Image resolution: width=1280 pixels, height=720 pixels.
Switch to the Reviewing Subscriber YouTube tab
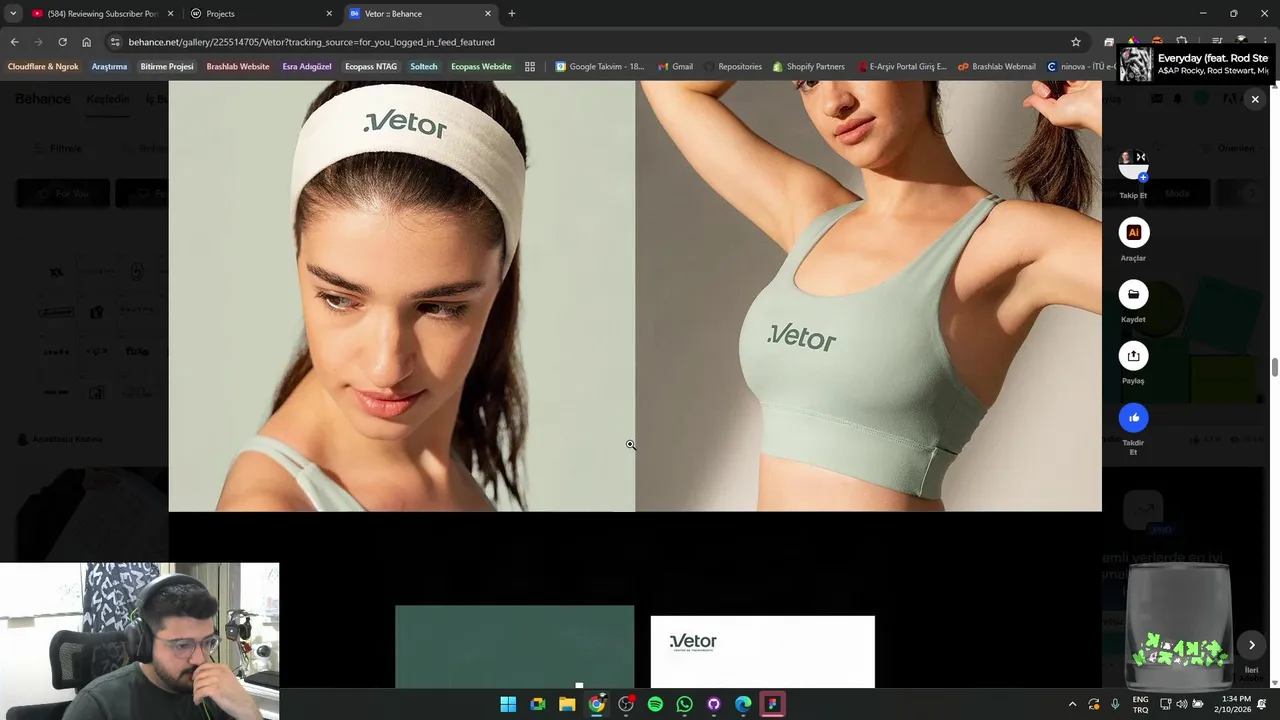(103, 14)
